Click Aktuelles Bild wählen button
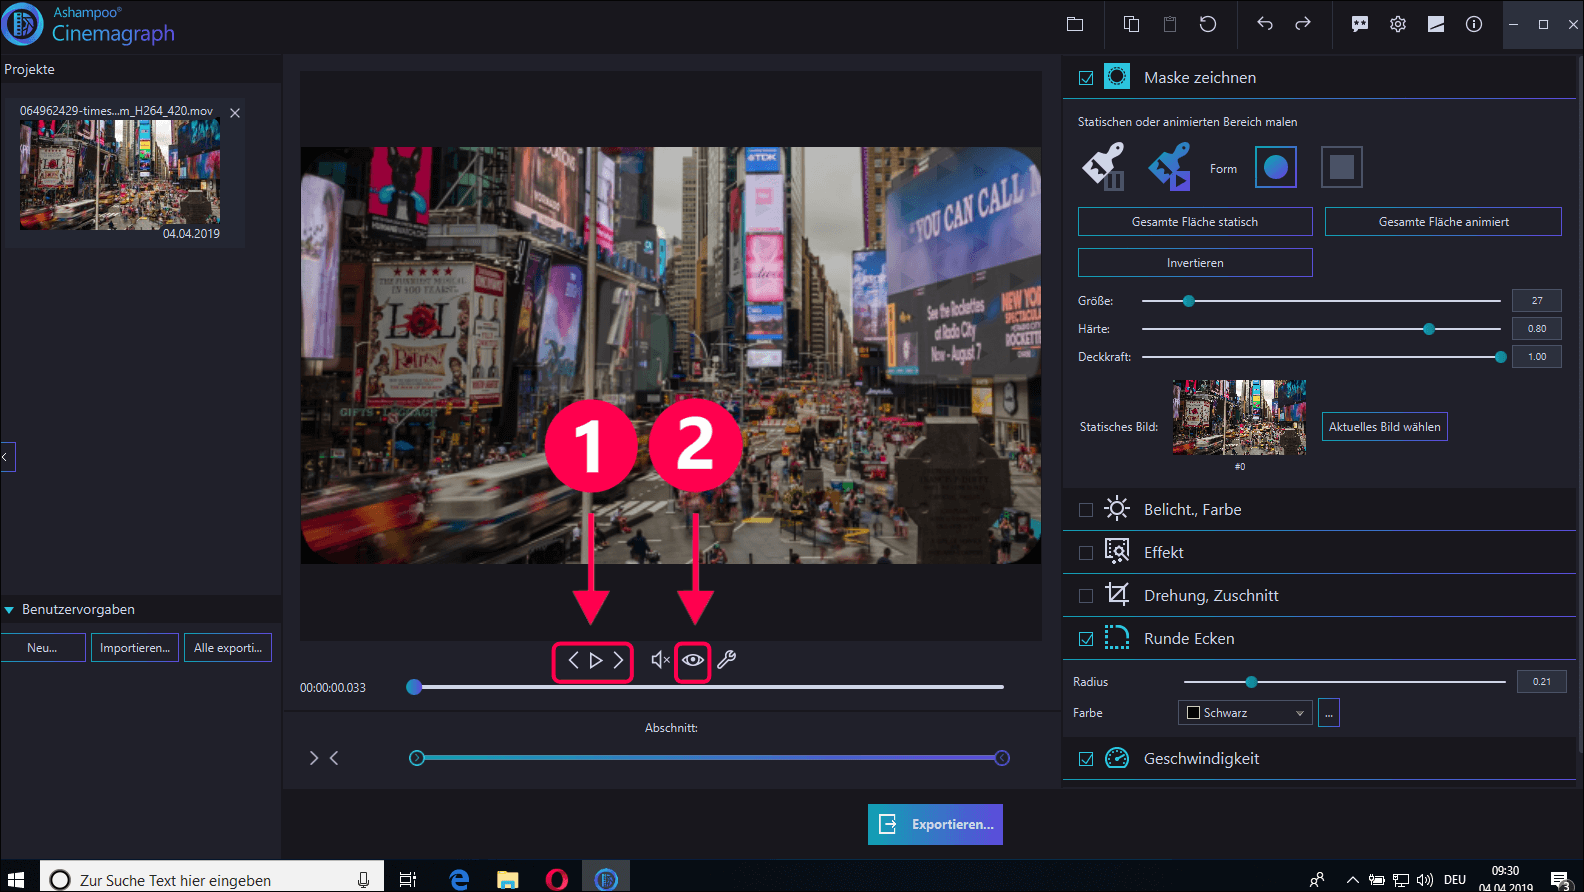This screenshot has width=1584, height=892. (x=1385, y=427)
